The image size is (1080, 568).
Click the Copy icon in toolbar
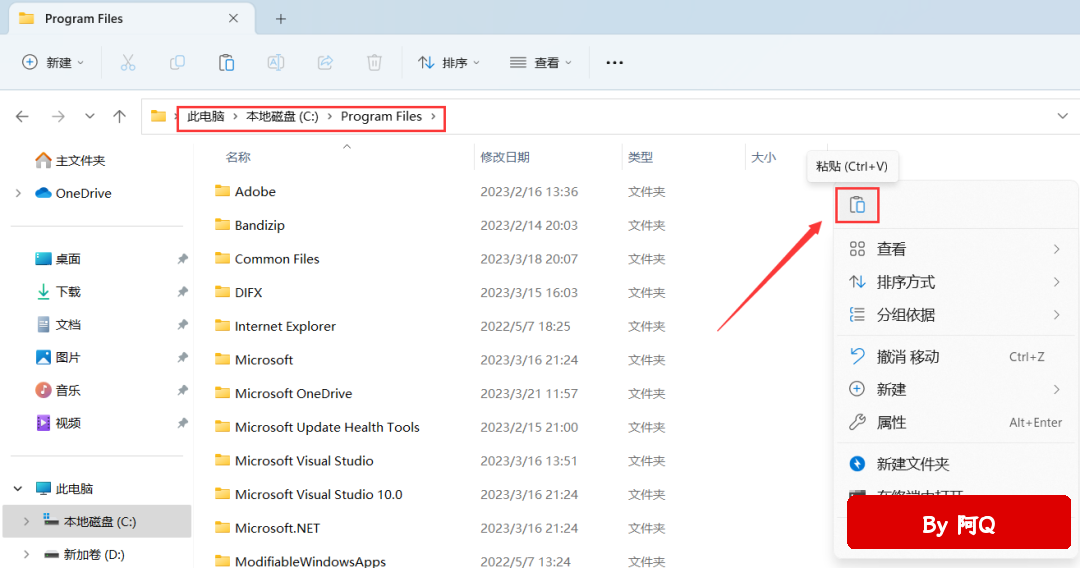coord(177,62)
